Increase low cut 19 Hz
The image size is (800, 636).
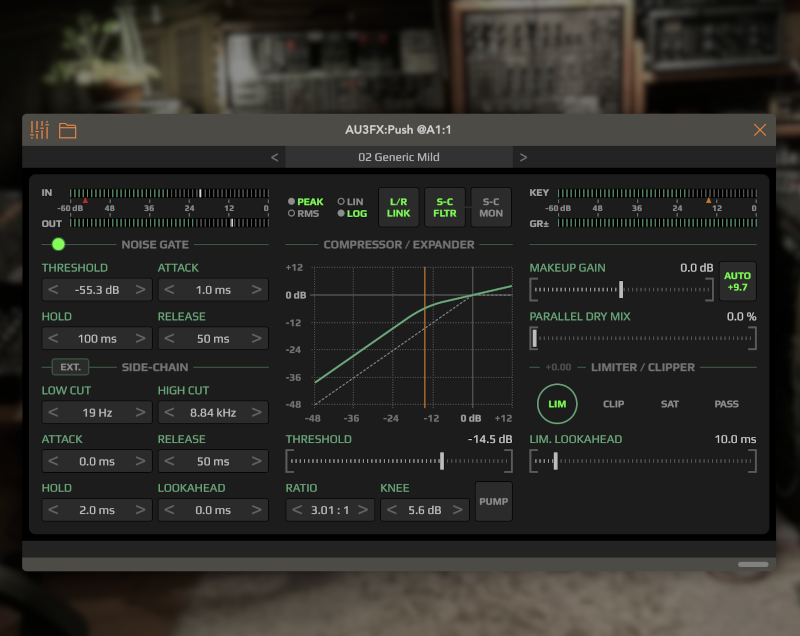click(x=140, y=412)
